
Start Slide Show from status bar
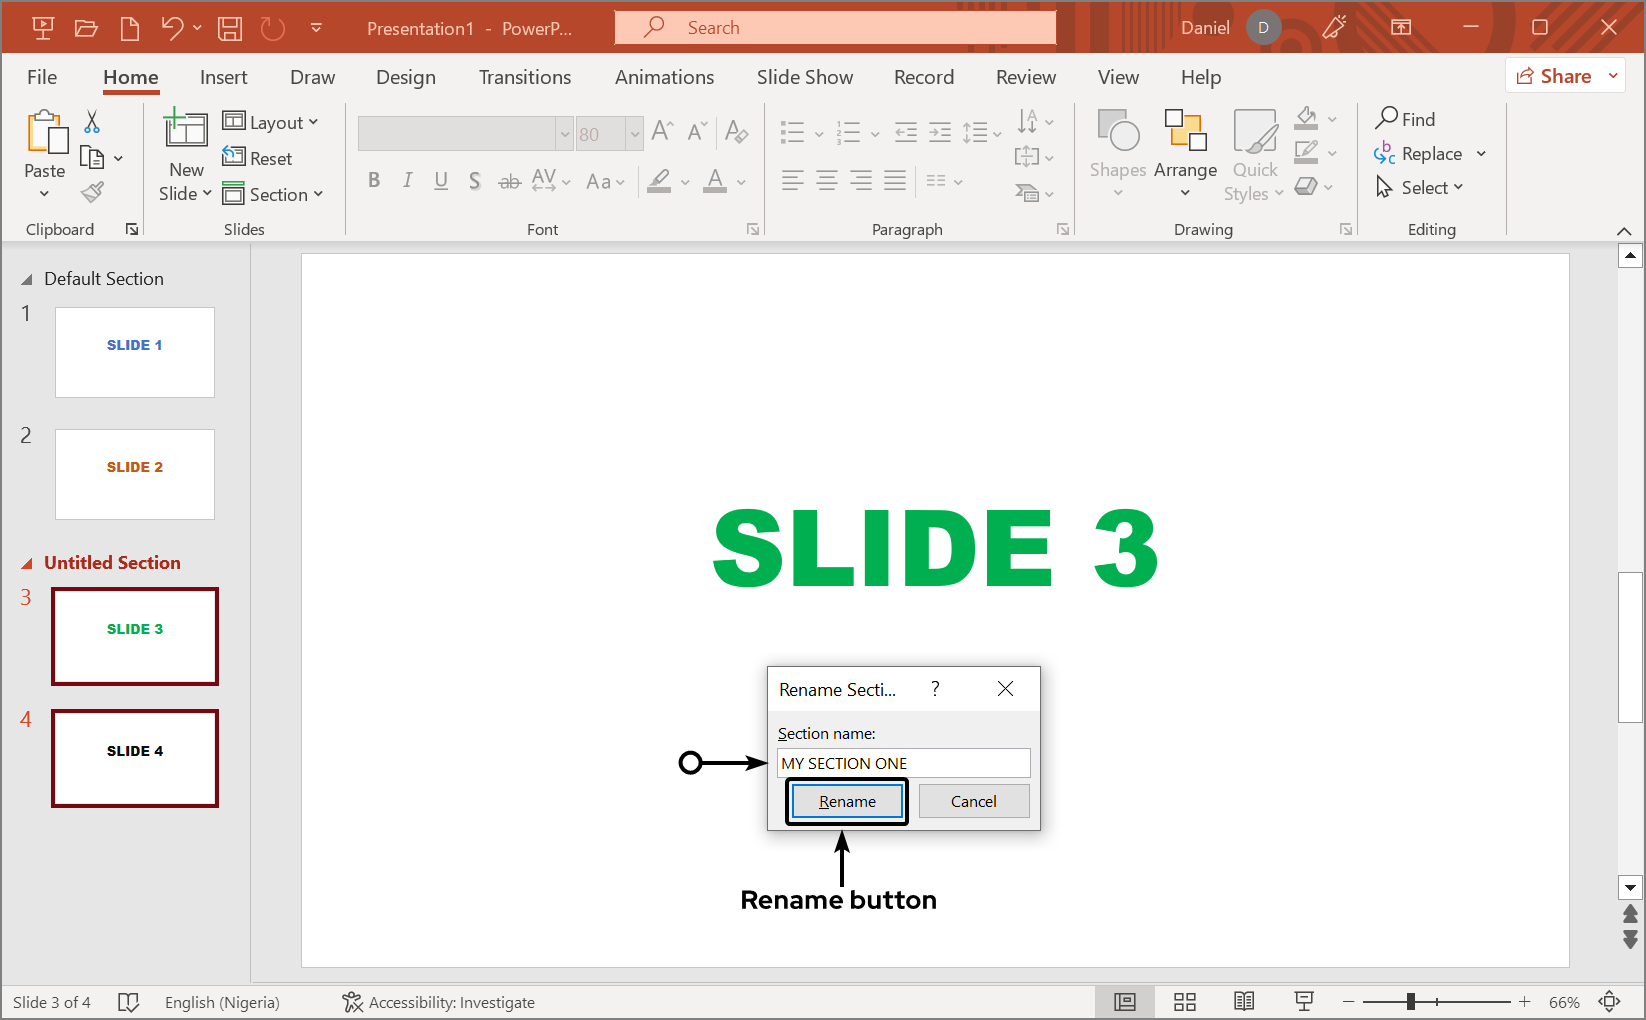point(1304,1001)
